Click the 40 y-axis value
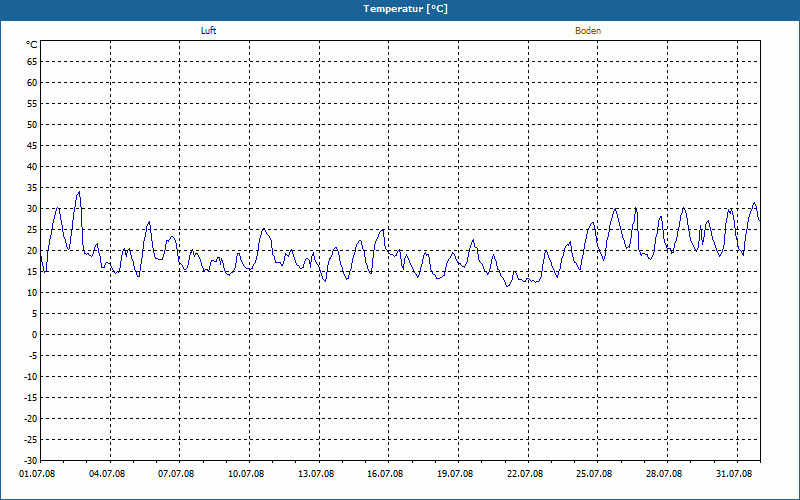 coord(32,167)
